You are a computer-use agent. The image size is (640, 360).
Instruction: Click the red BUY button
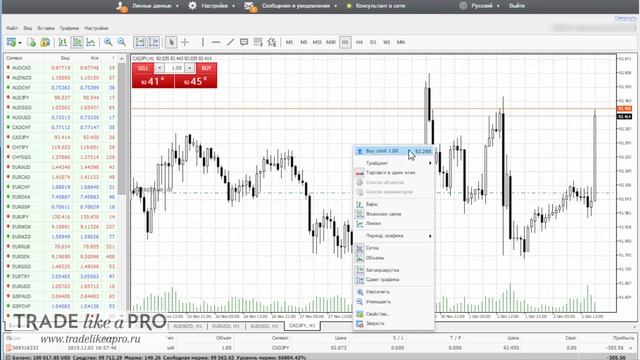pyautogui.click(x=206, y=68)
